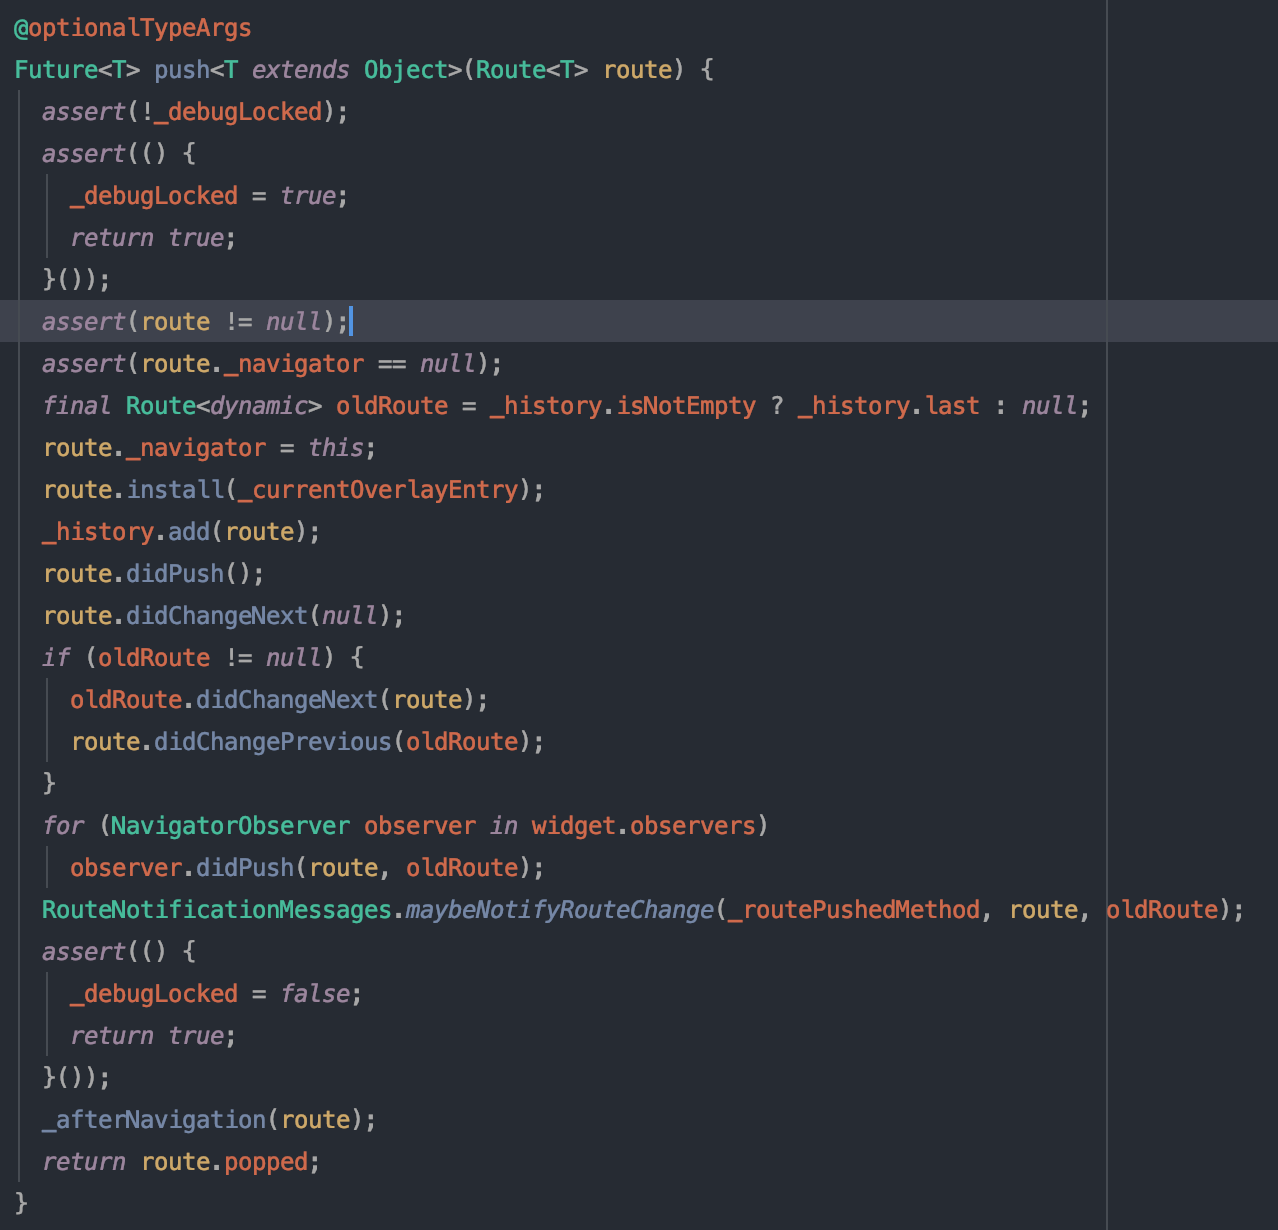Click '_history.add(route);' line
This screenshot has height=1230, width=1278.
181,532
